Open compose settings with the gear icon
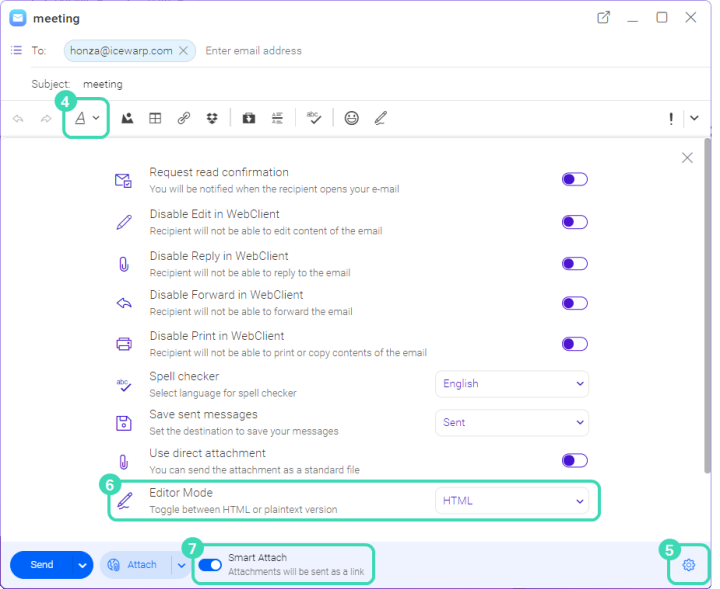Viewport: 720px width, 589px height. 689,565
